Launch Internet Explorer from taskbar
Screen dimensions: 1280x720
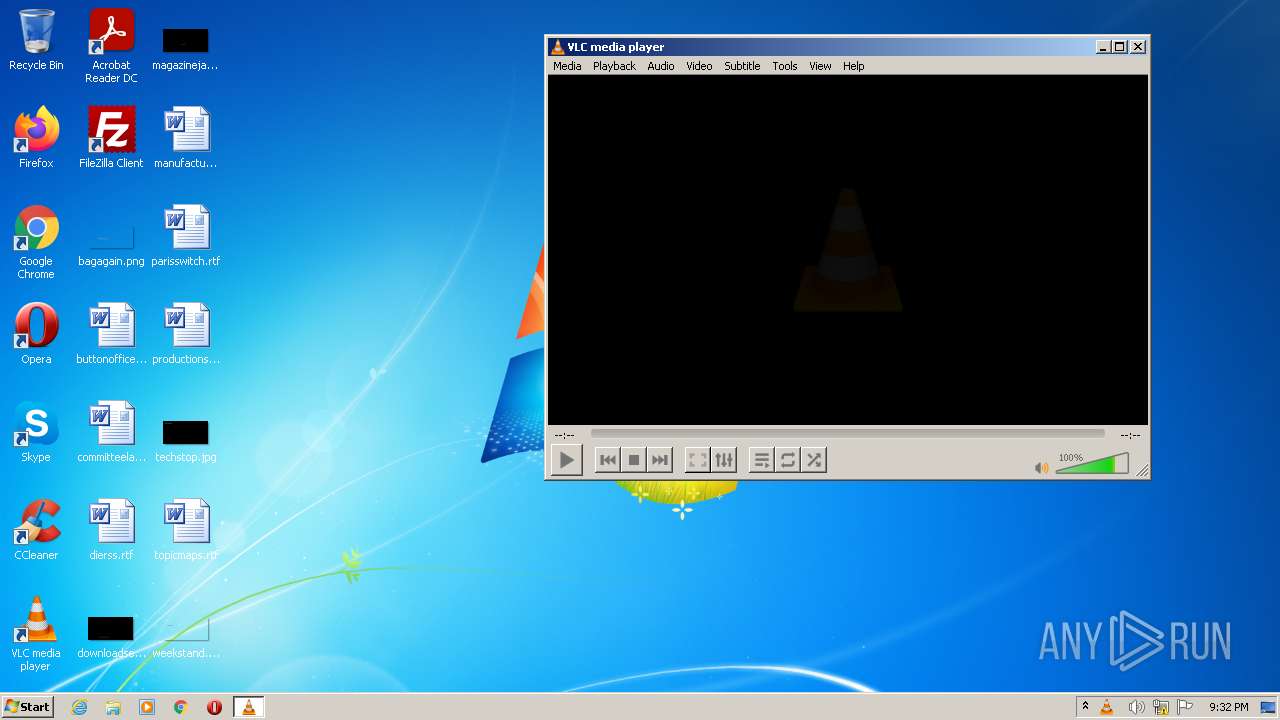pos(80,707)
